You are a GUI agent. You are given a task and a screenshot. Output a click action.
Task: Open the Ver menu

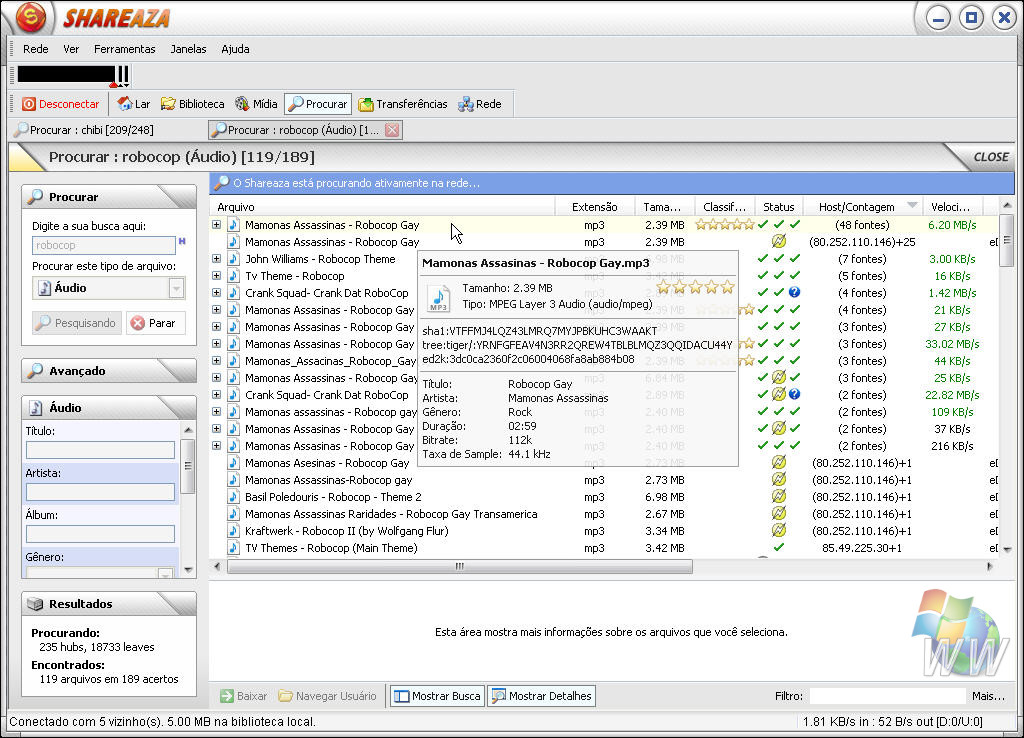pyautogui.click(x=71, y=49)
